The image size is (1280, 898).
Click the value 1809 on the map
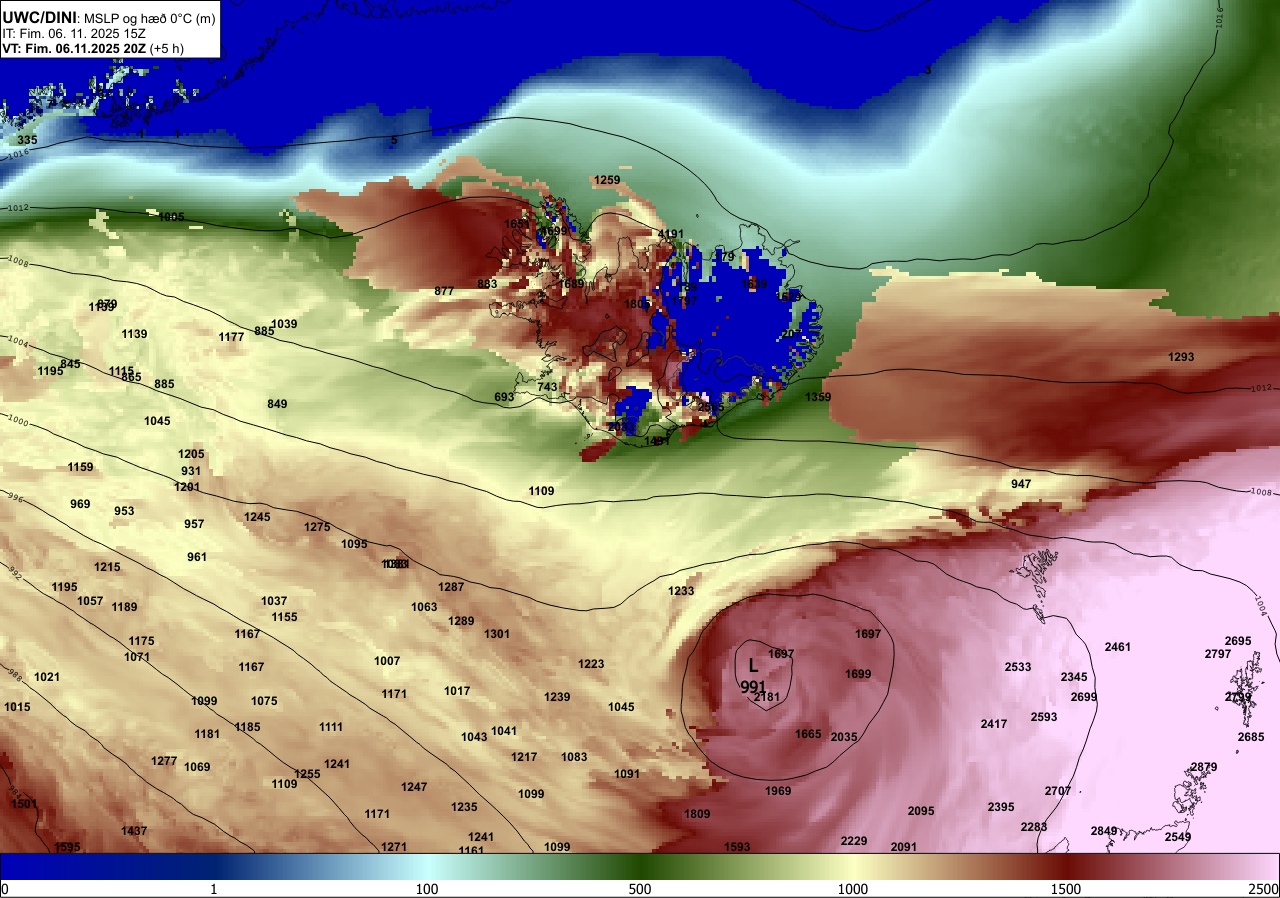[x=697, y=814]
